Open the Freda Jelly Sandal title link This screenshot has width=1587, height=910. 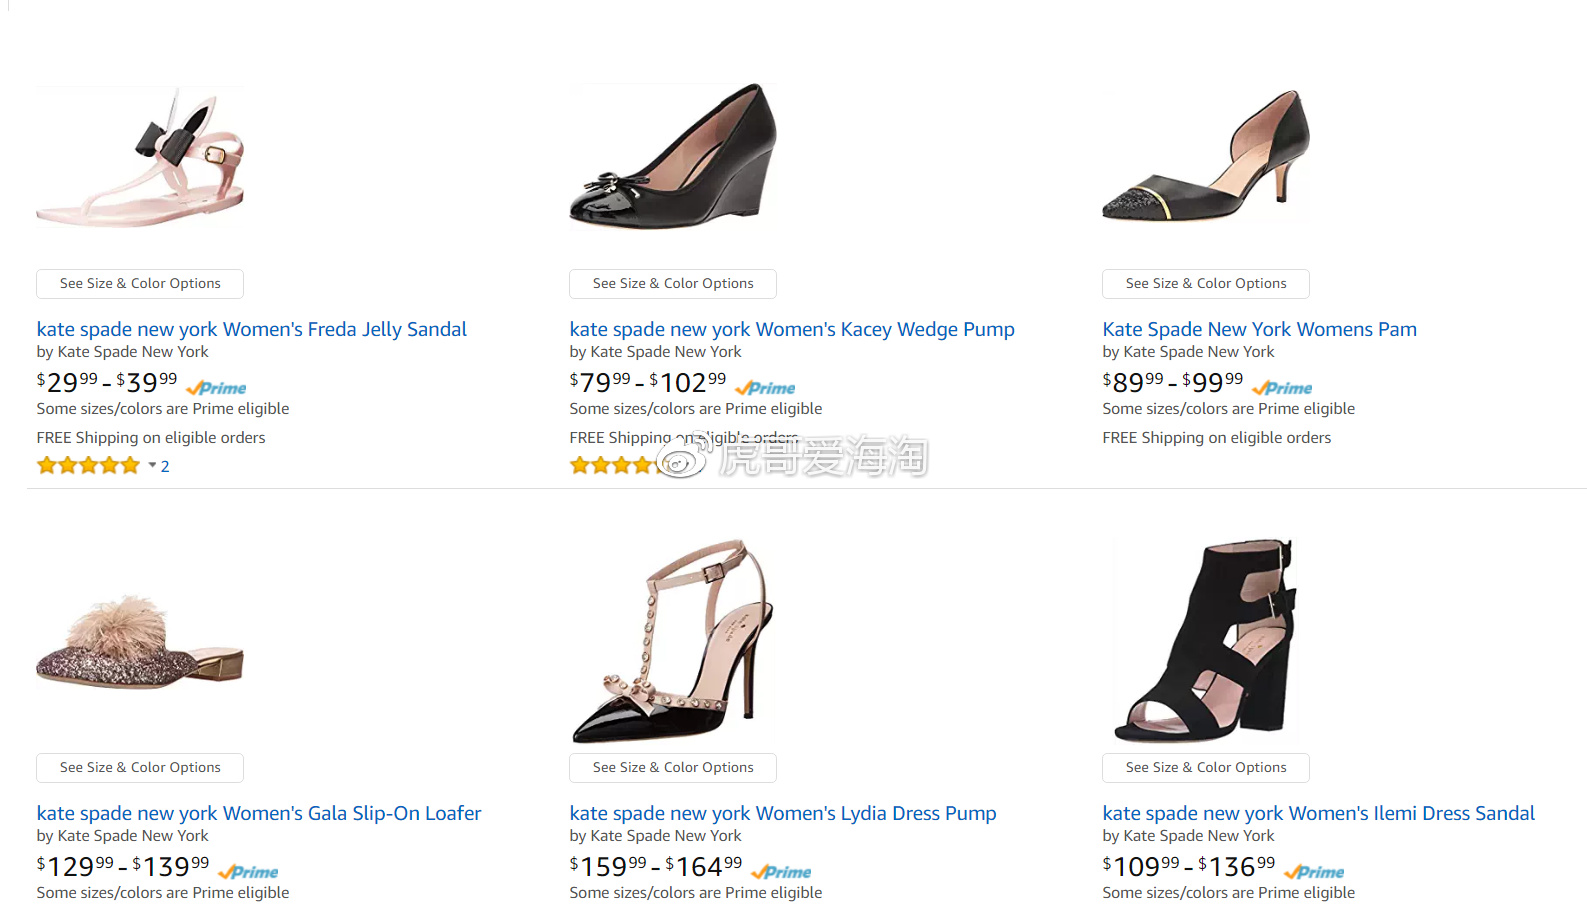(251, 329)
